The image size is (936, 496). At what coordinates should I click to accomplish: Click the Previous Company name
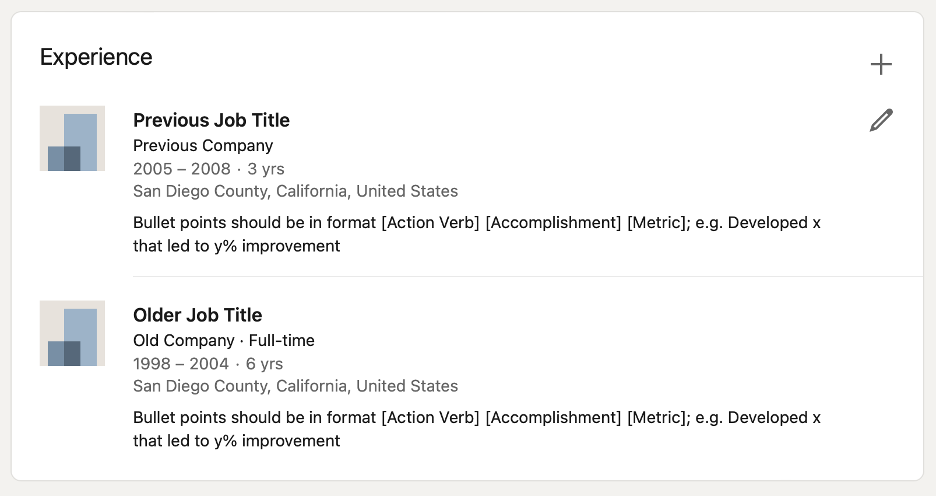pyautogui.click(x=203, y=145)
